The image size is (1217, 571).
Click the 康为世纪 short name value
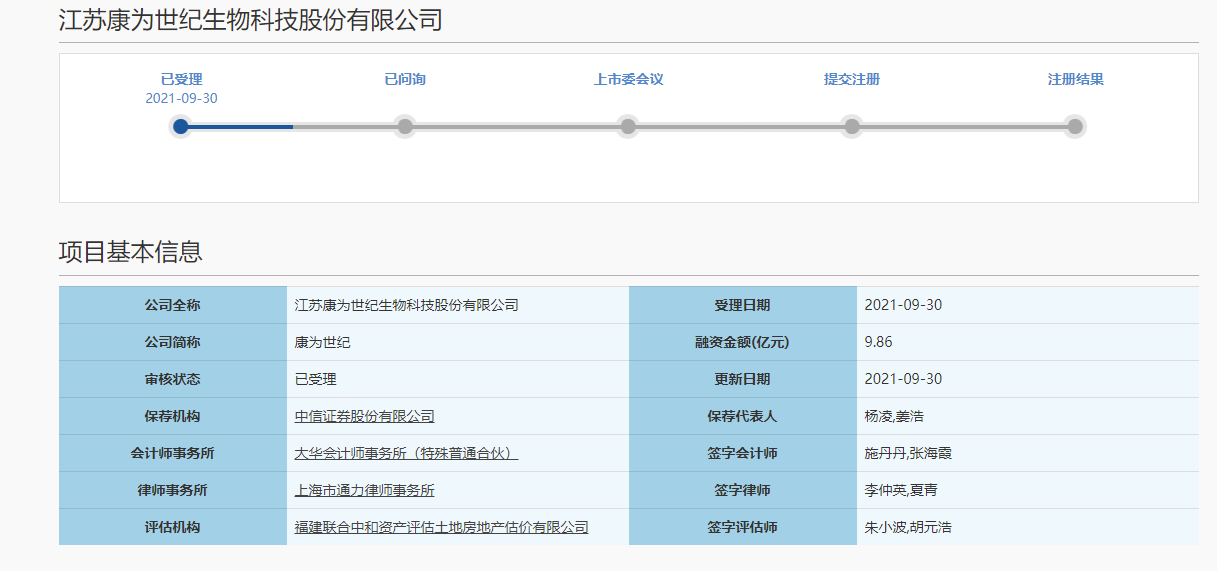[323, 342]
